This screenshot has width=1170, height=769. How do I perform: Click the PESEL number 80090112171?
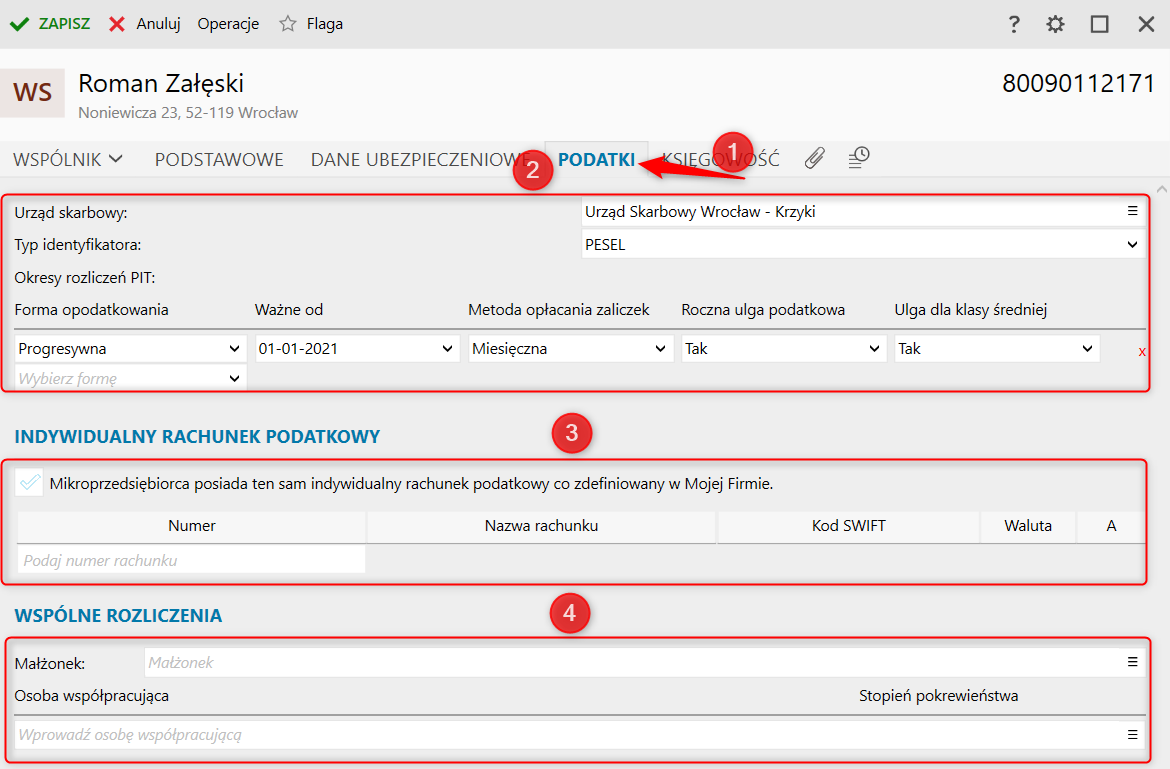tap(1078, 84)
